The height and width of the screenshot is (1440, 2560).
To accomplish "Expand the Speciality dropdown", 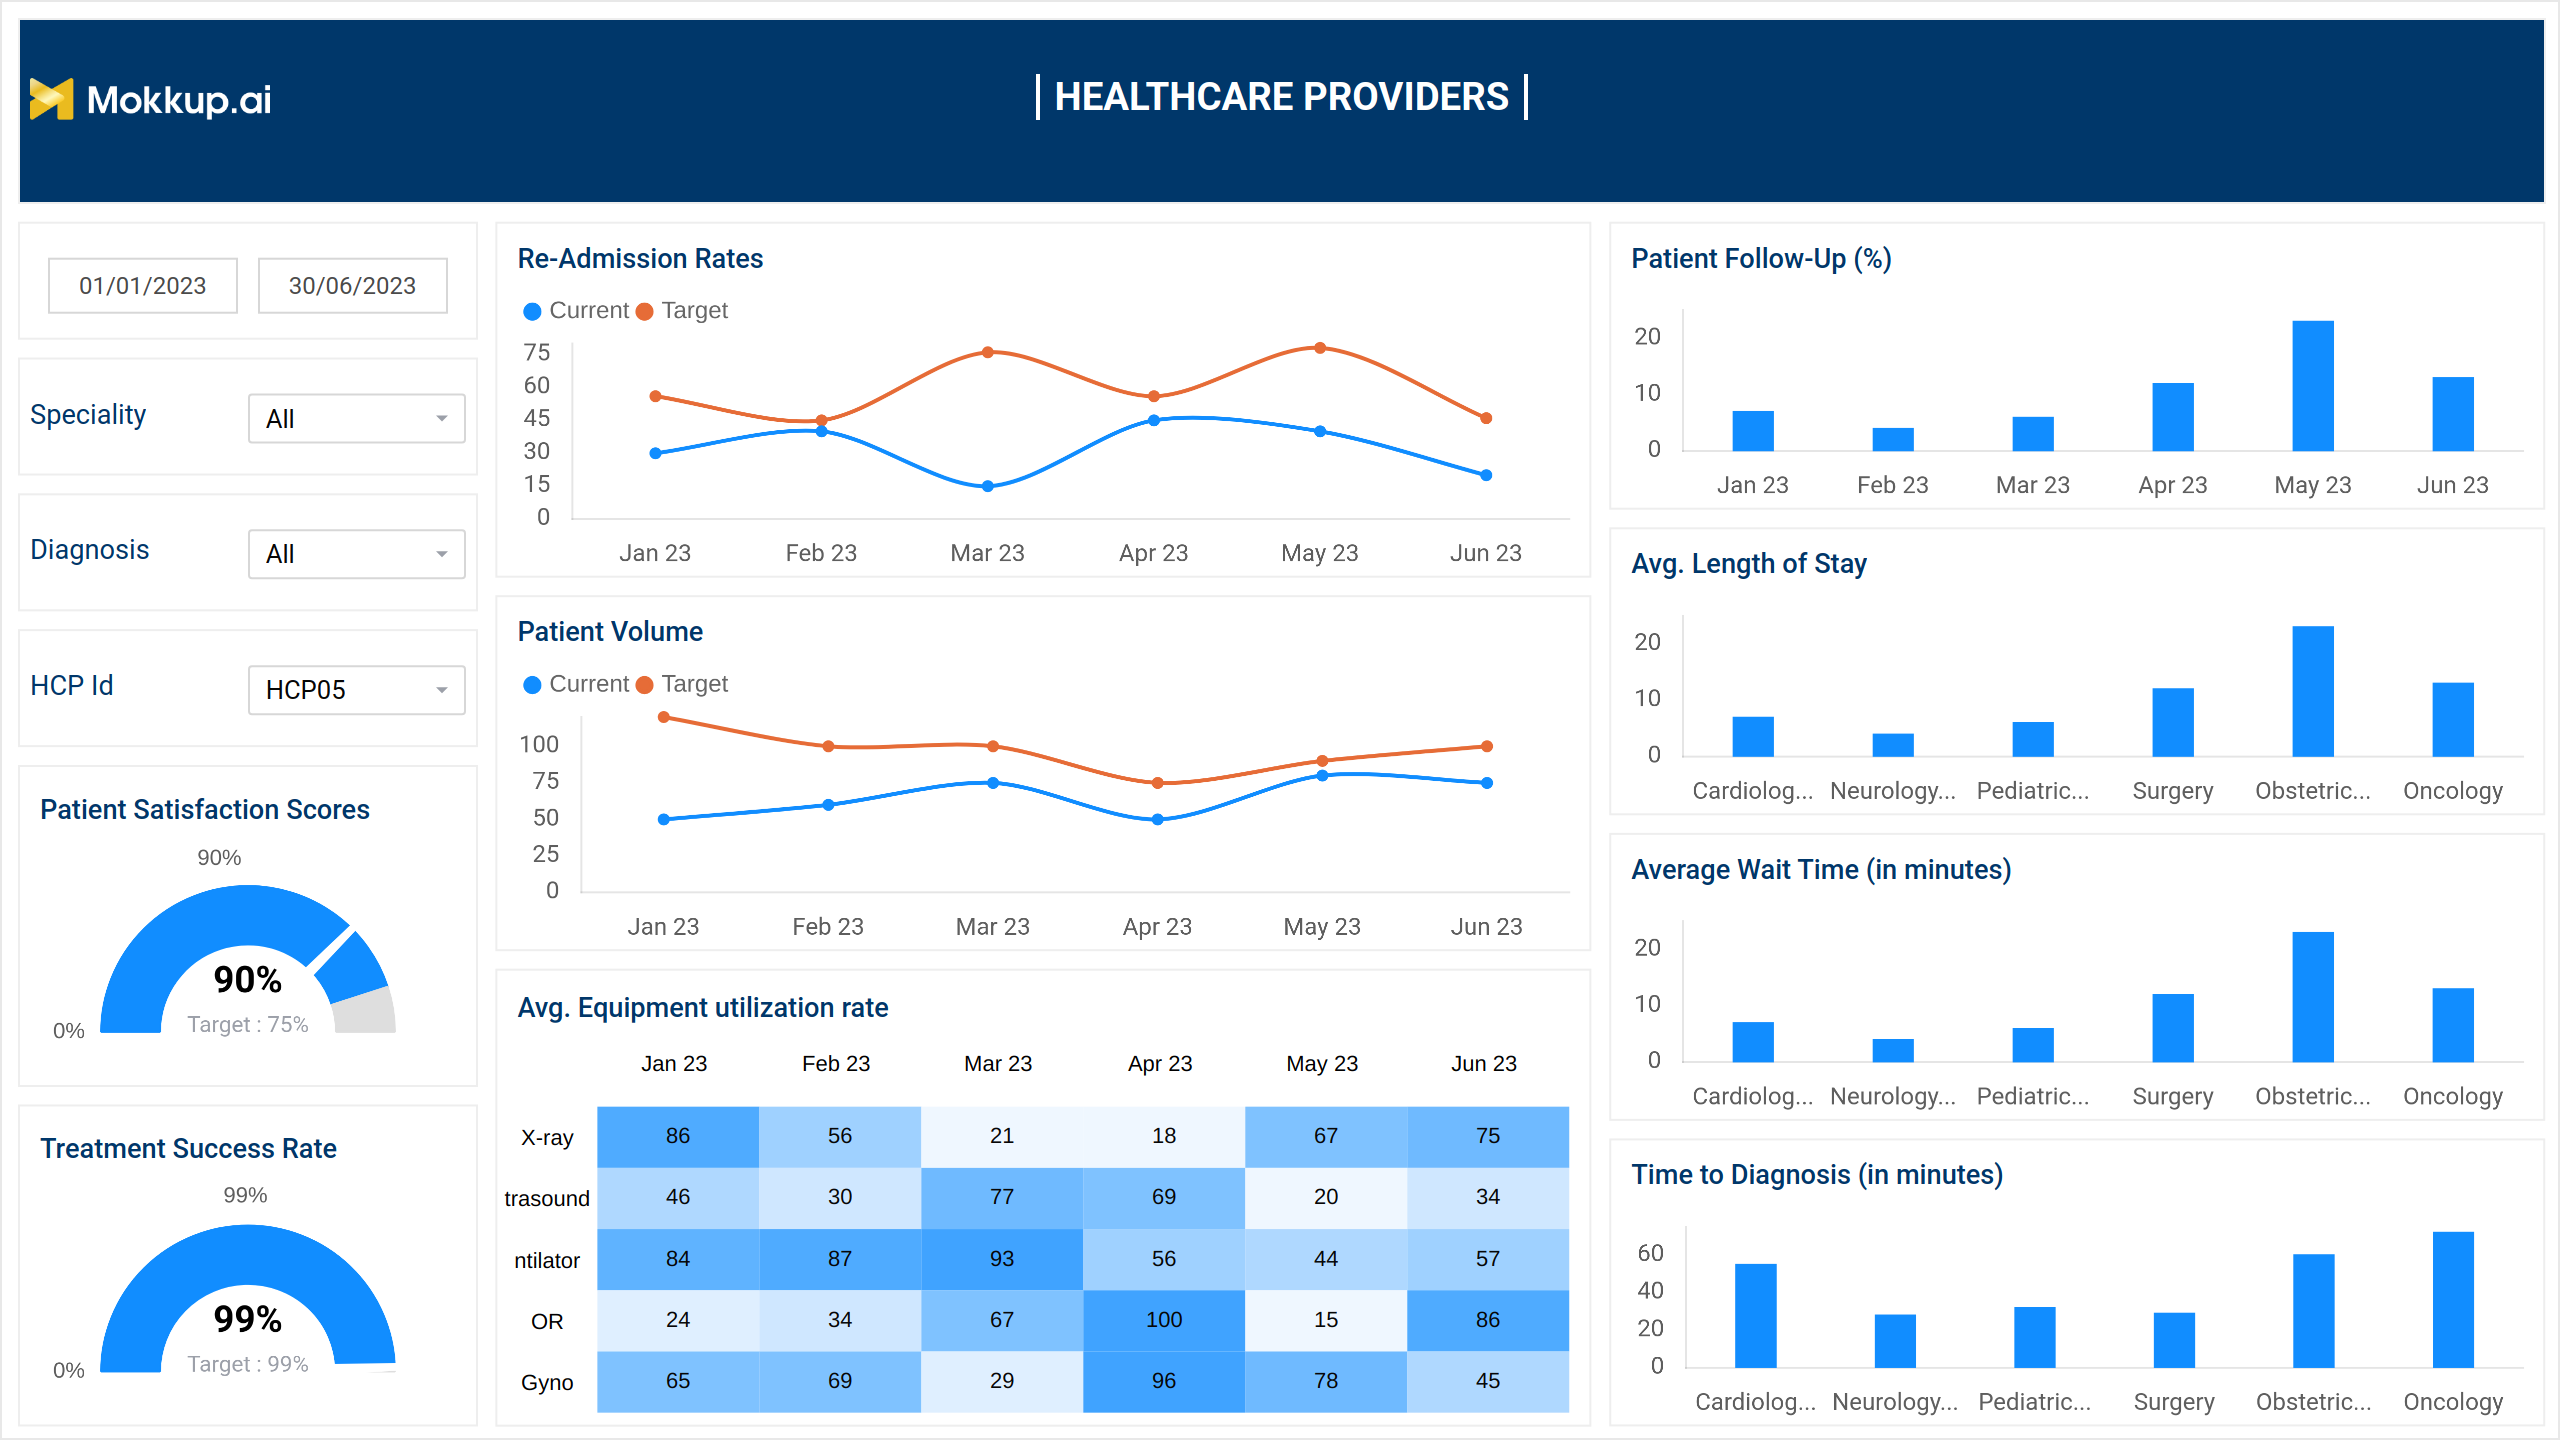I will pyautogui.click(x=357, y=419).
